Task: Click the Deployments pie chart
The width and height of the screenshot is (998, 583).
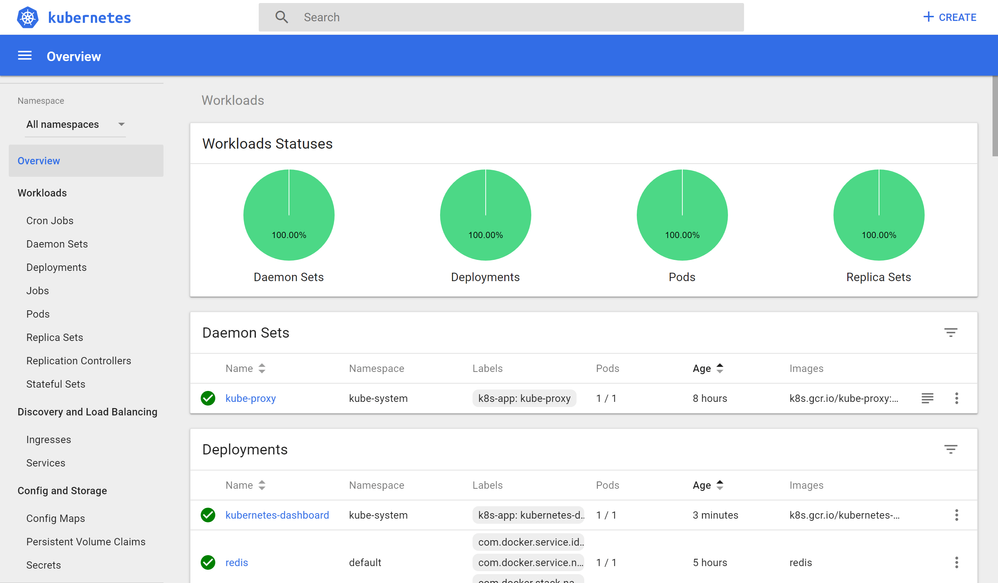Action: (486, 214)
